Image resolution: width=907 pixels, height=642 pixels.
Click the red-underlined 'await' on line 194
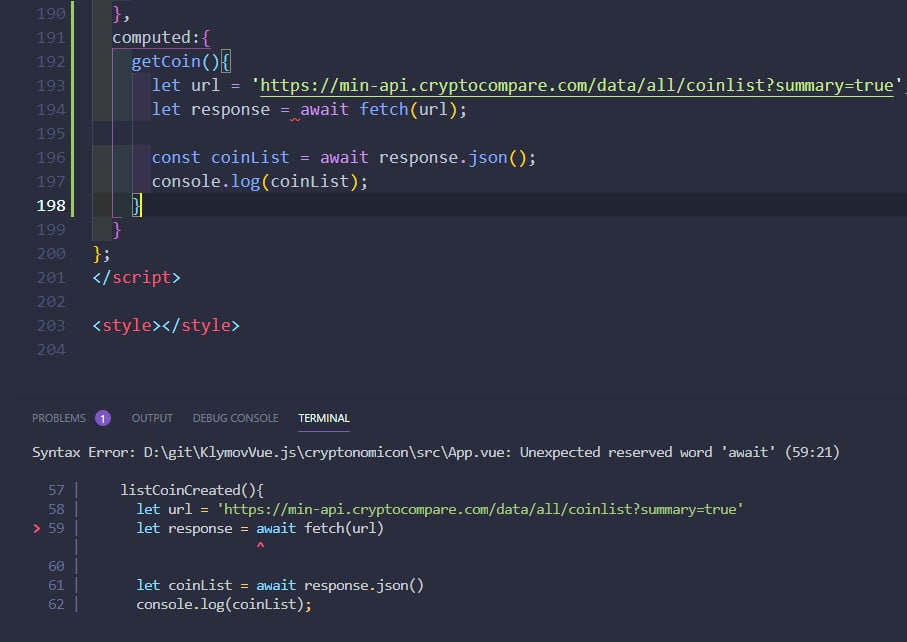pos(324,109)
